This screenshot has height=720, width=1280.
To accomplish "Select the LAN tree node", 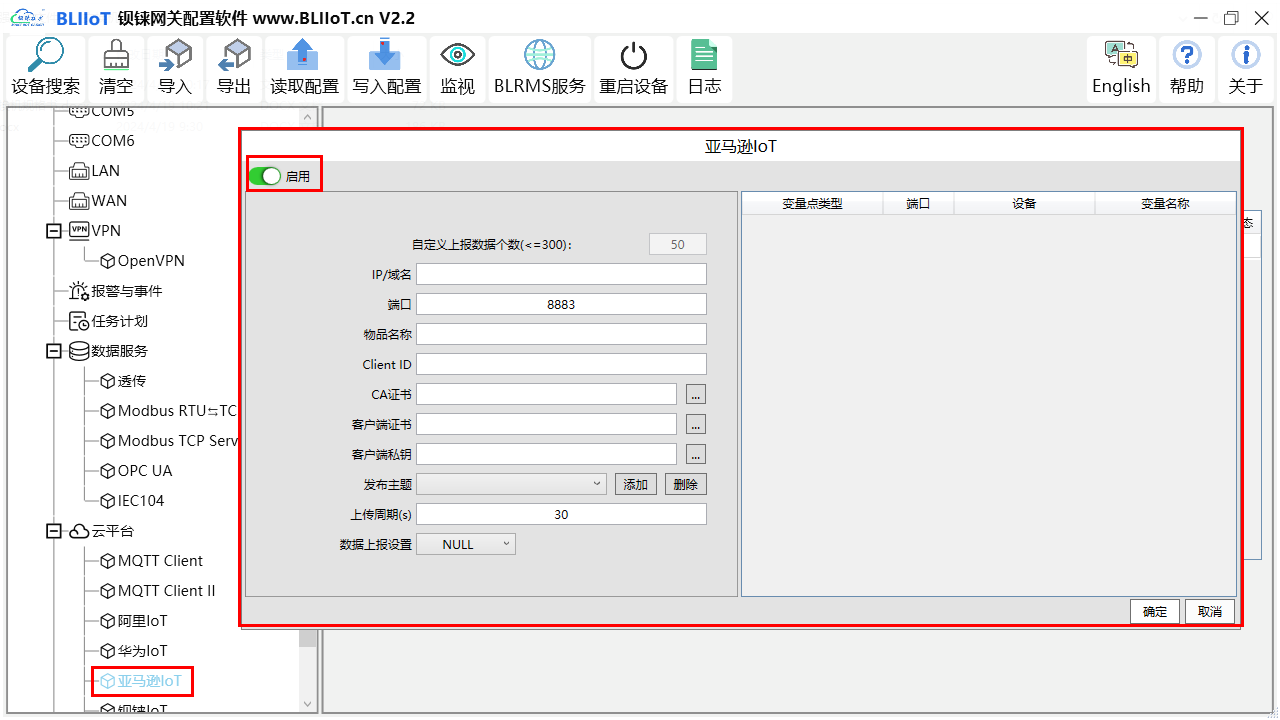I will click(94, 171).
